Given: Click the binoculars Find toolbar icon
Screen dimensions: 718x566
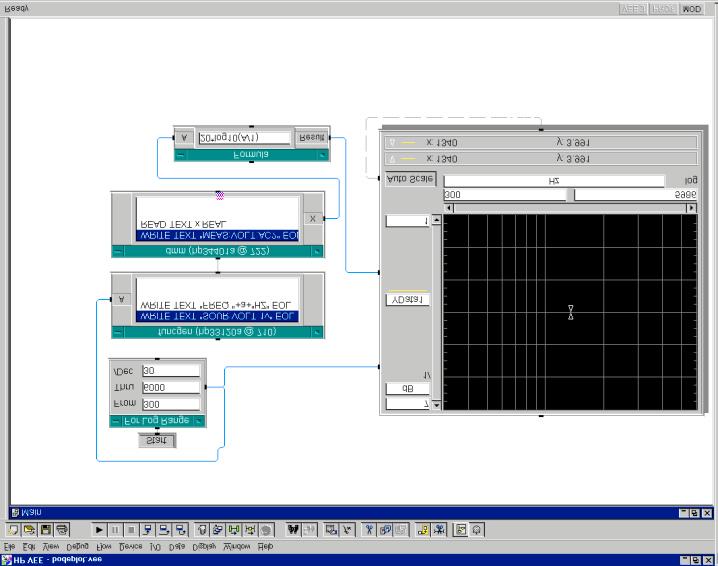Looking at the screenshot, I should [x=293, y=530].
